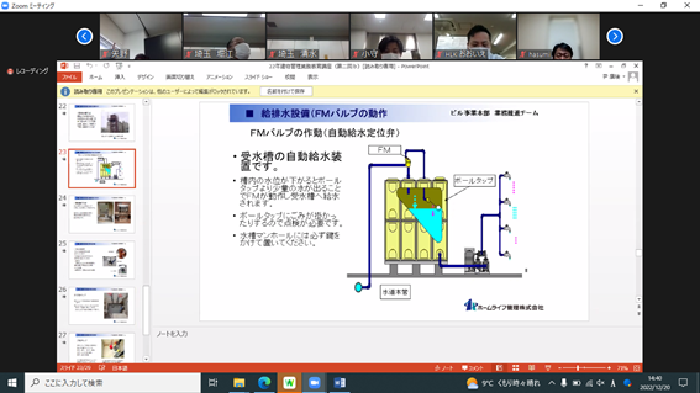
Task: Open the PowerPoint ファイル tab
Action: point(70,77)
